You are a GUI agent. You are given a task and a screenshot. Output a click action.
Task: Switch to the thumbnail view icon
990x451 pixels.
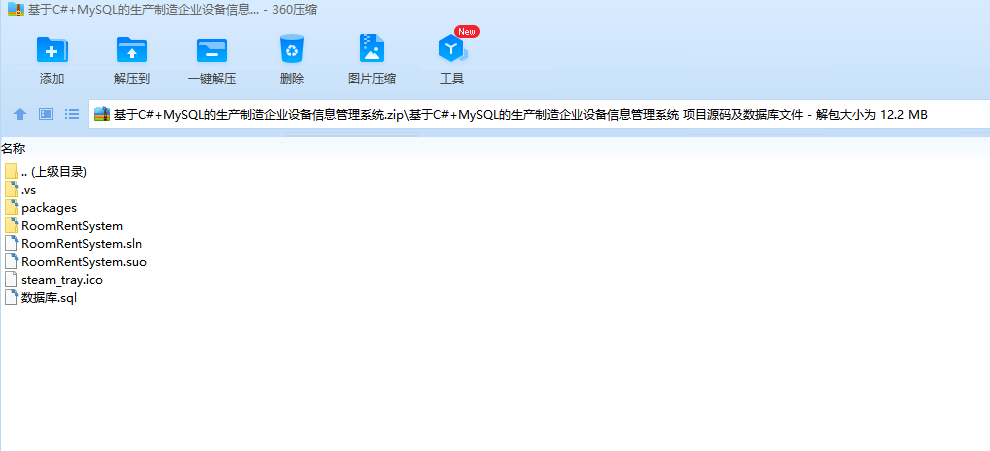point(46,114)
